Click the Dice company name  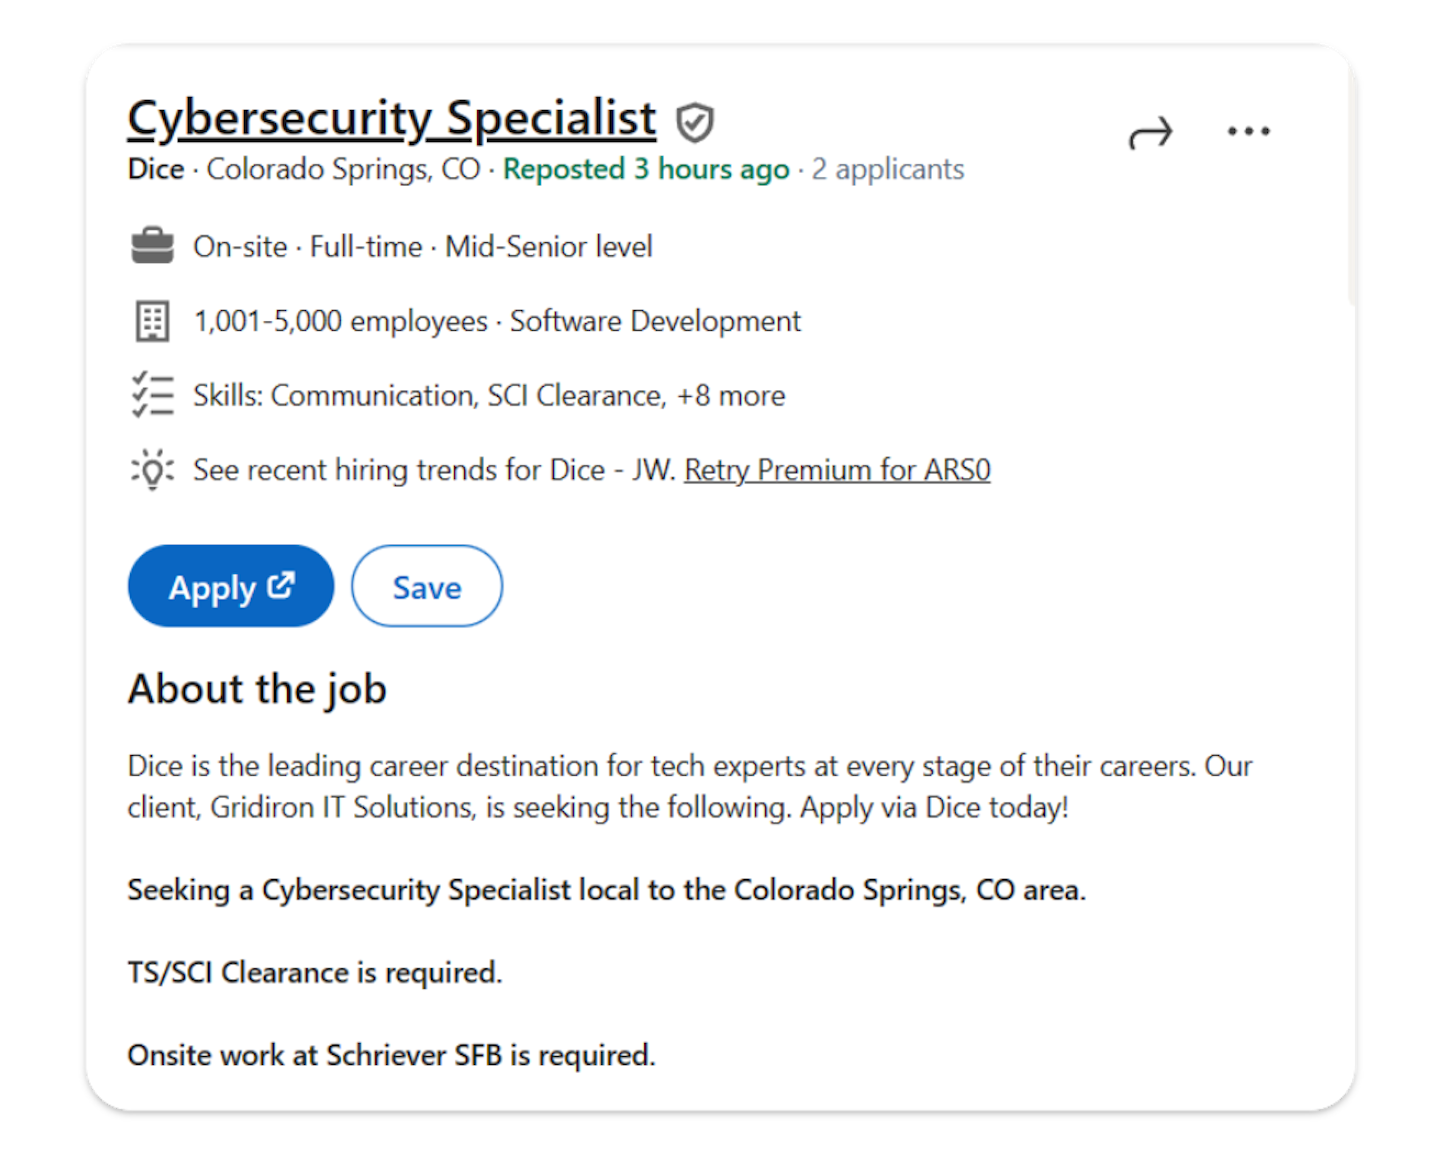click(x=156, y=169)
